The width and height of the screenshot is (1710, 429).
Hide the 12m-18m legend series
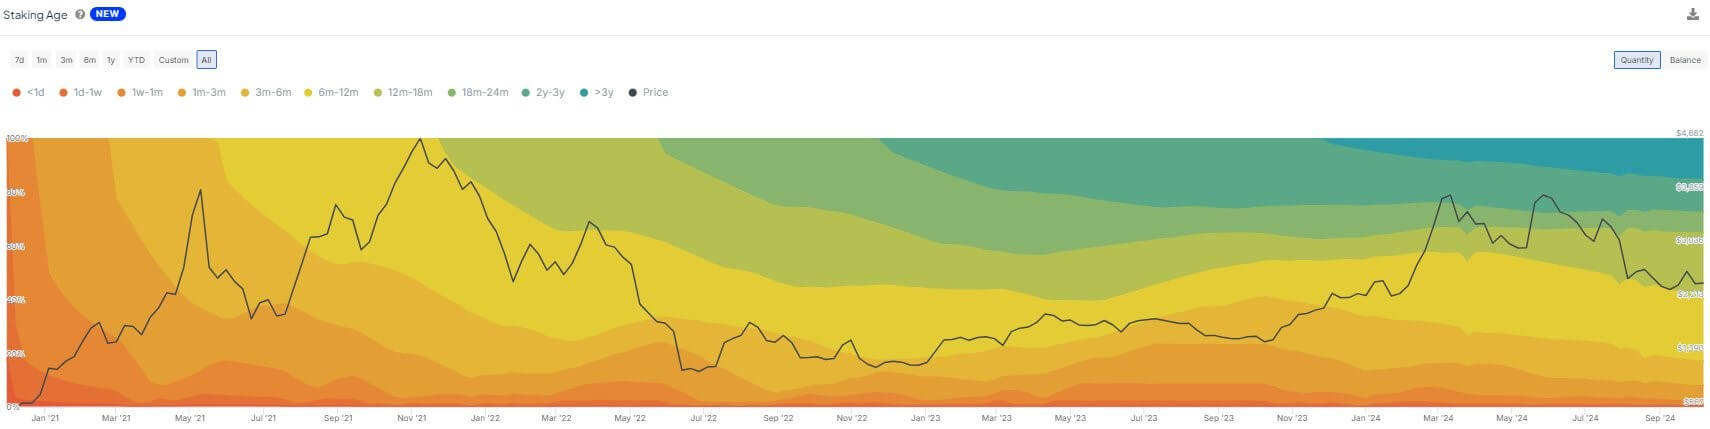pyautogui.click(x=403, y=92)
